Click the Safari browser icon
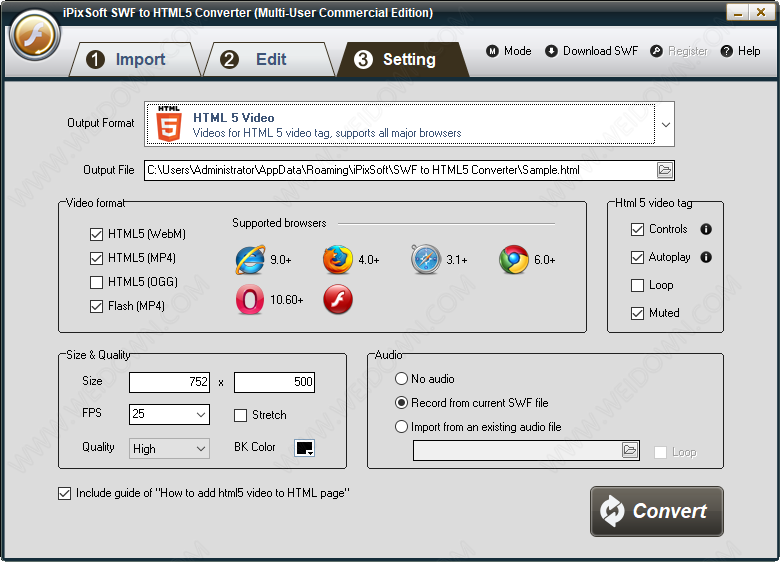The height and width of the screenshot is (562, 780). 425,260
